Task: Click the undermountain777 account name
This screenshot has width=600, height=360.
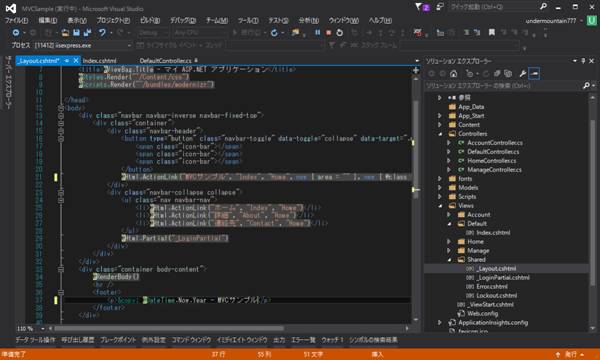Action: (551, 21)
